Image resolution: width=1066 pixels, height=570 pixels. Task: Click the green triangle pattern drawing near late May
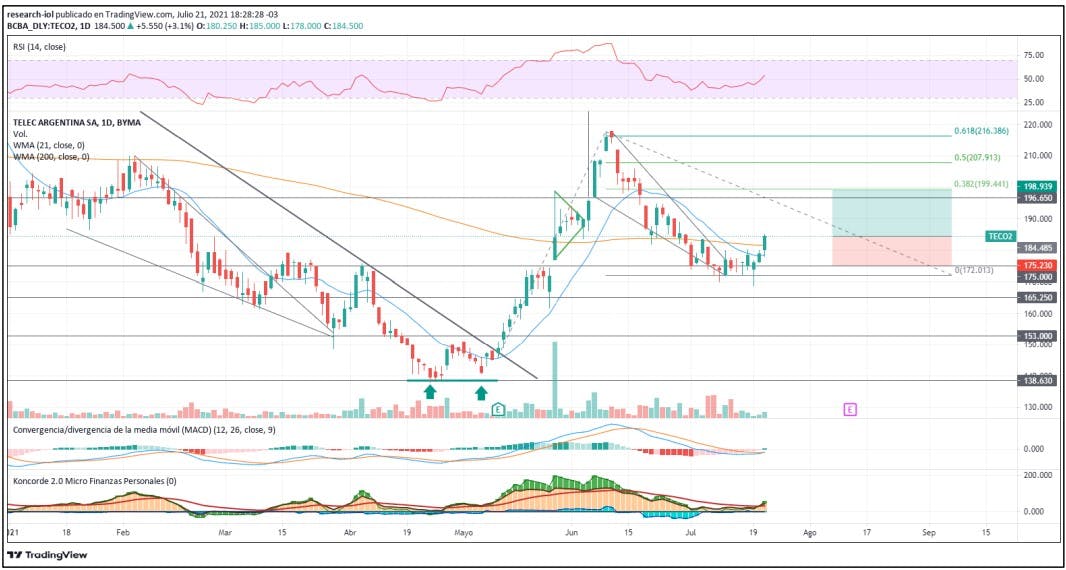(568, 225)
